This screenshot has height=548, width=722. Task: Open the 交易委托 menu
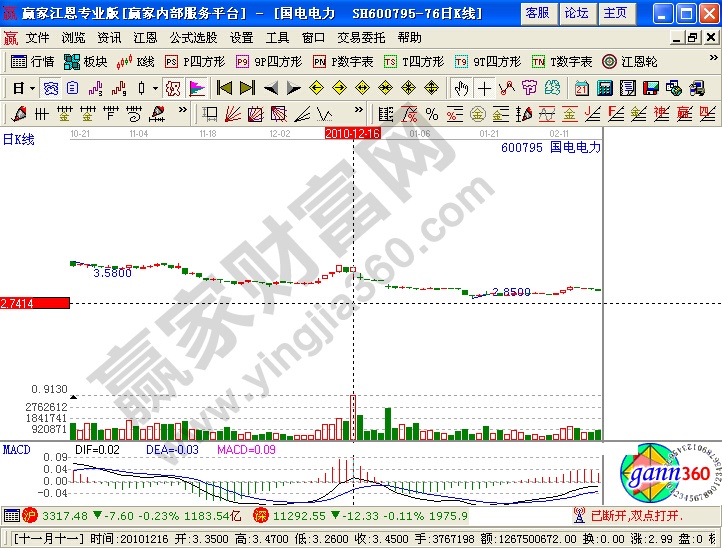click(361, 37)
